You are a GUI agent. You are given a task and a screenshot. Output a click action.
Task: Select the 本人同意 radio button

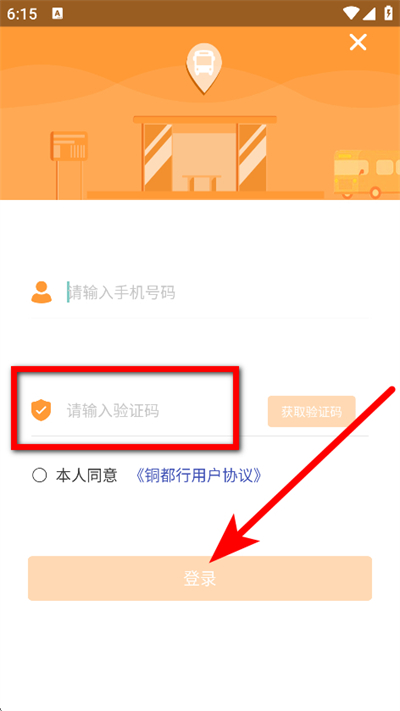coord(39,476)
